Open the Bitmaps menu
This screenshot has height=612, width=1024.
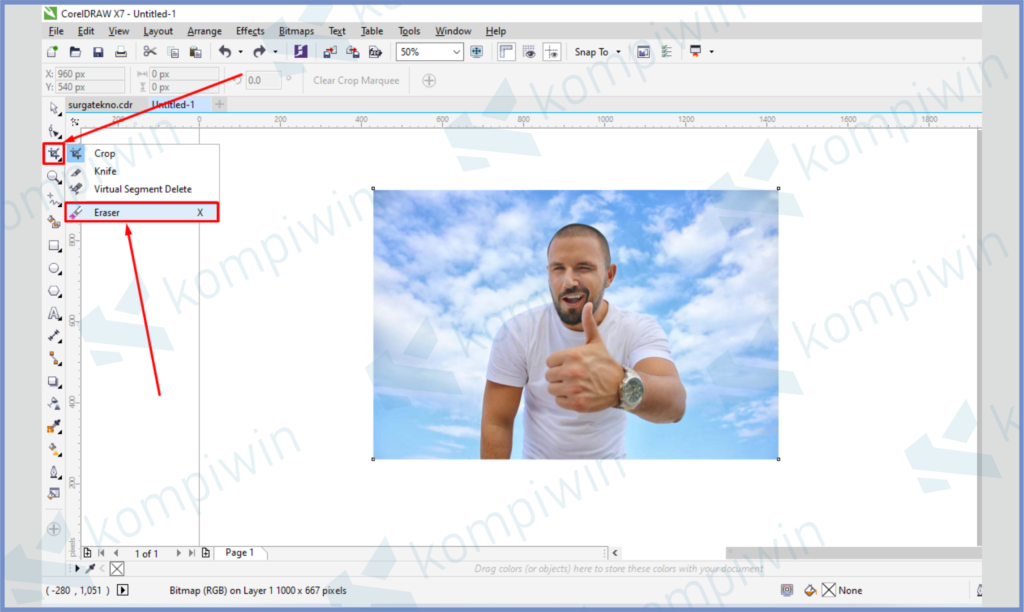pyautogui.click(x=296, y=31)
